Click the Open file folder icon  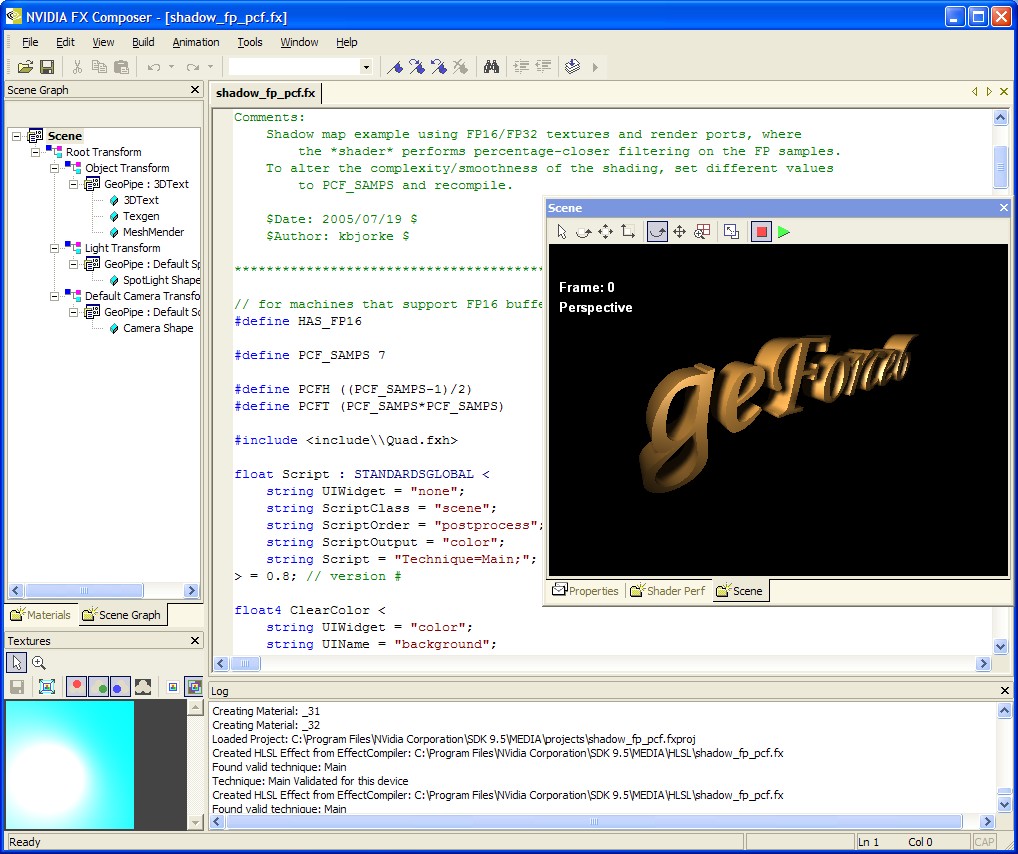25,67
